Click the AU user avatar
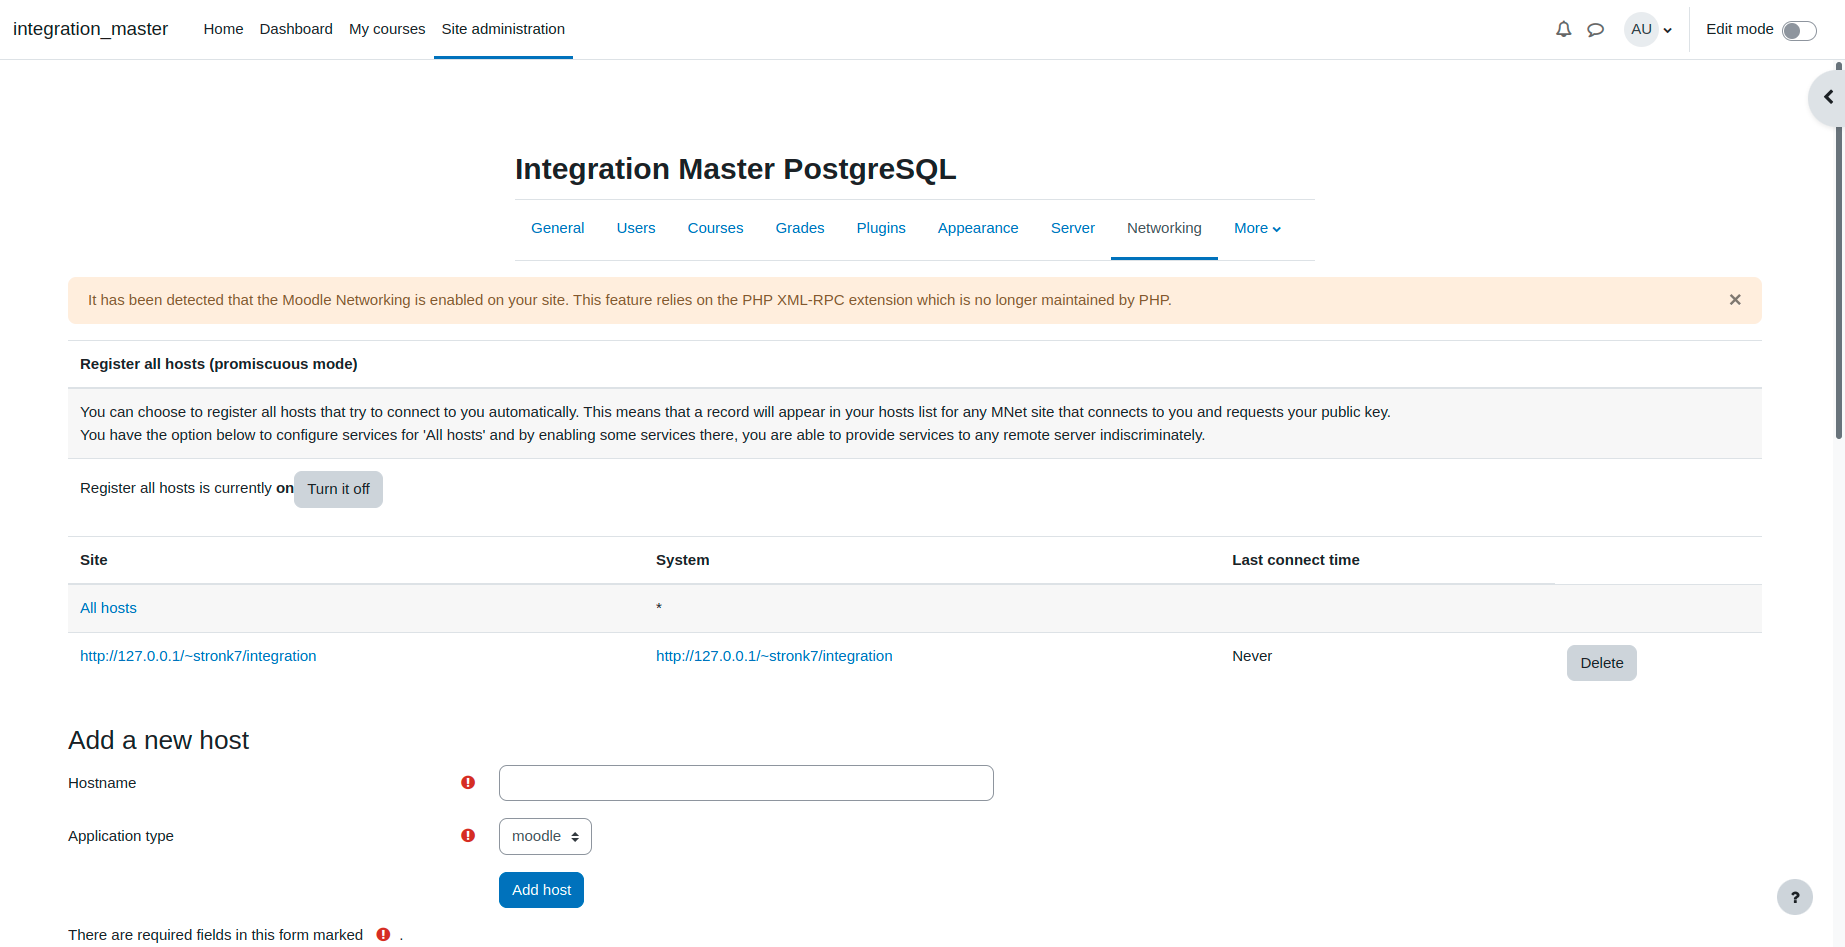This screenshot has width=1845, height=947. point(1641,29)
